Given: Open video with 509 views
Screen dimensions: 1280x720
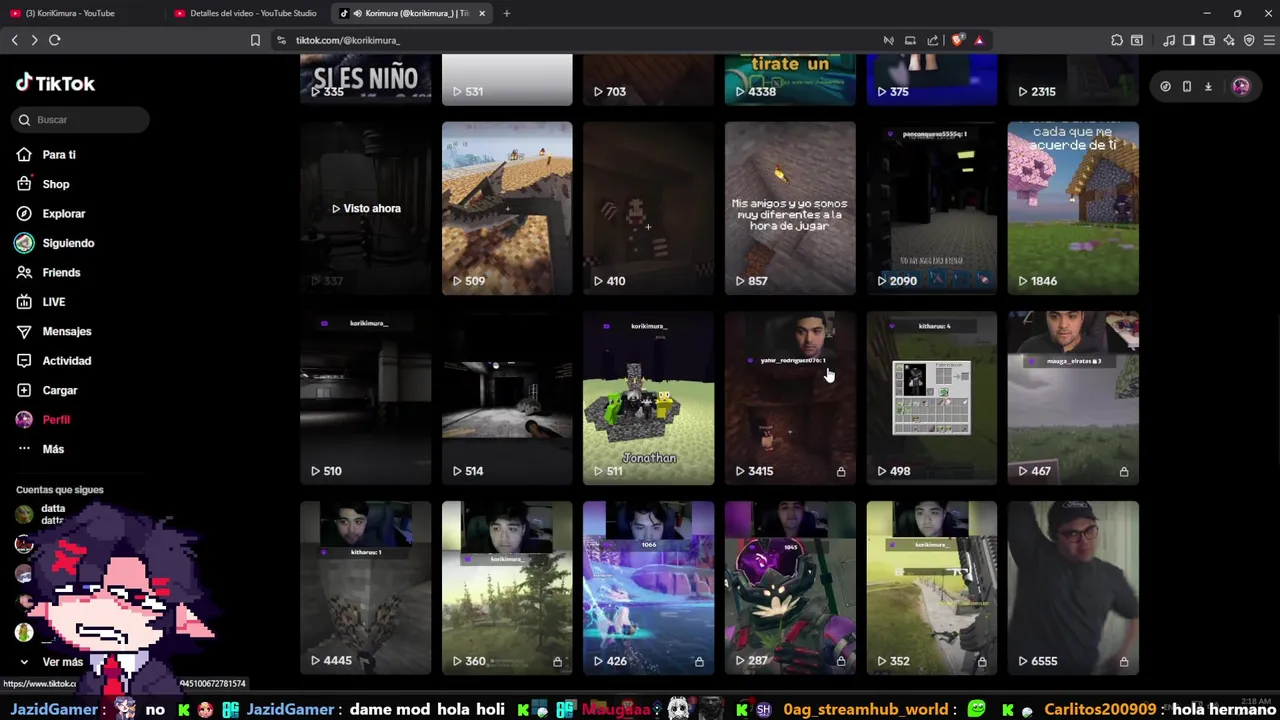Looking at the screenshot, I should pyautogui.click(x=507, y=208).
